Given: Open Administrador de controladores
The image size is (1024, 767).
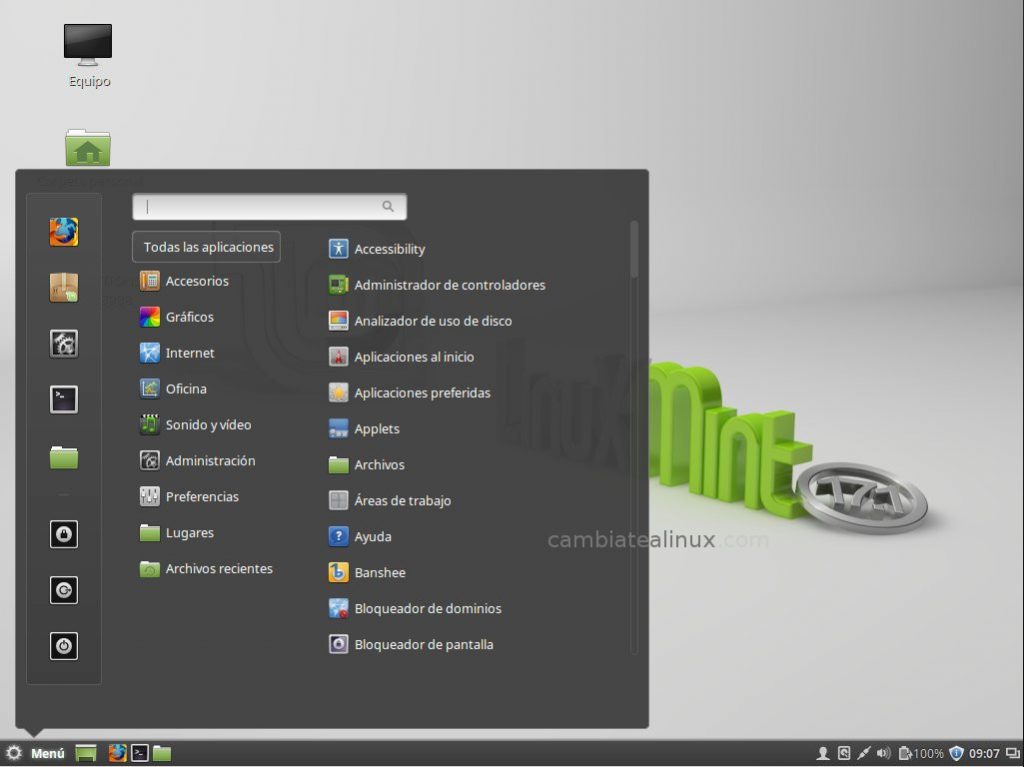Looking at the screenshot, I should tap(449, 285).
